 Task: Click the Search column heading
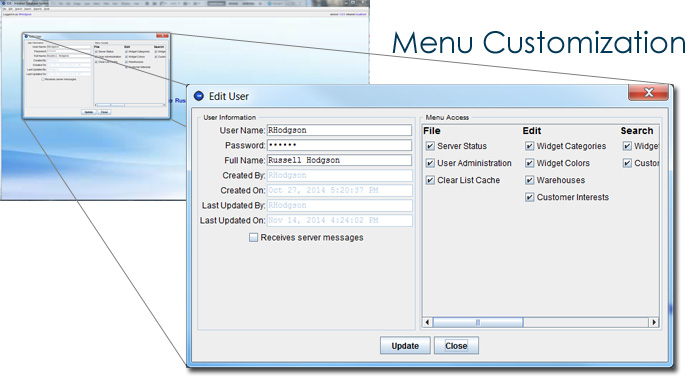pyautogui.click(x=637, y=131)
